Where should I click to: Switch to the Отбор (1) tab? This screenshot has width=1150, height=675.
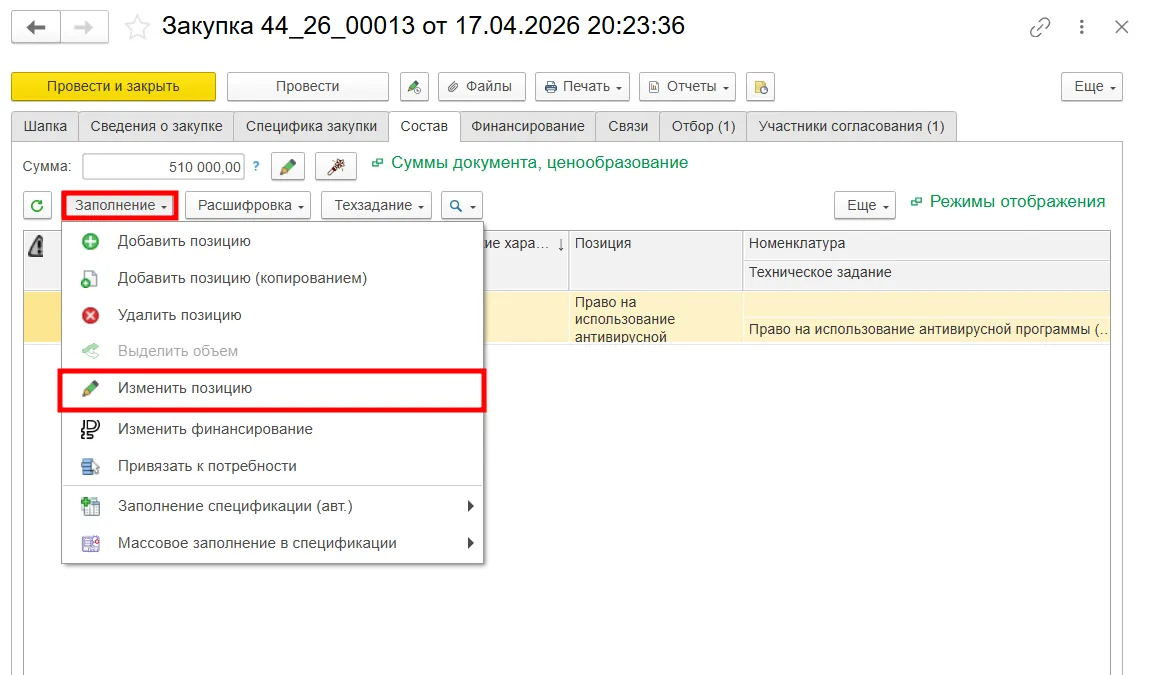point(703,126)
